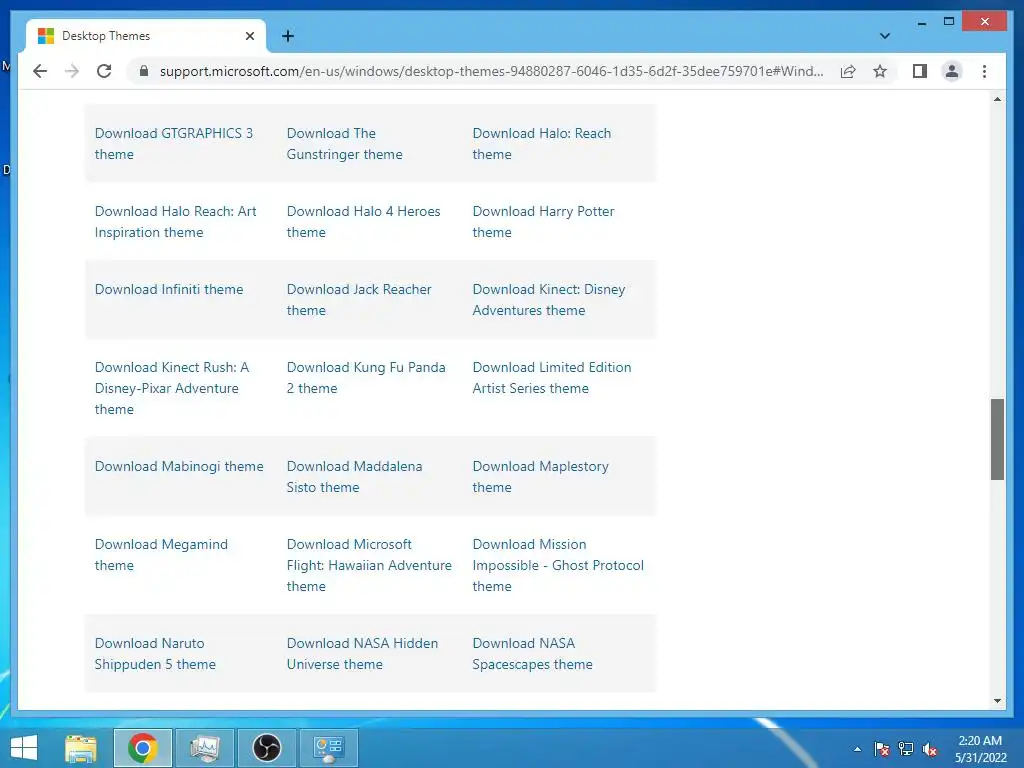Show hidden system tray icons

pos(857,749)
